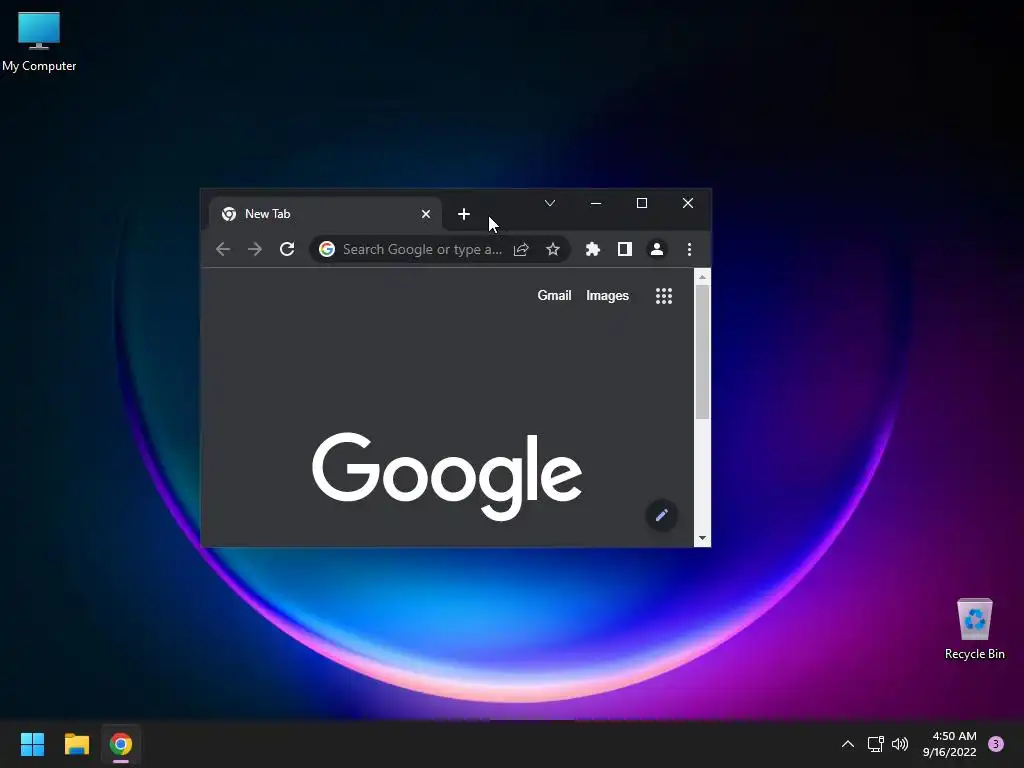Customize this page pencil button
Image resolution: width=1024 pixels, height=768 pixels.
(662, 515)
